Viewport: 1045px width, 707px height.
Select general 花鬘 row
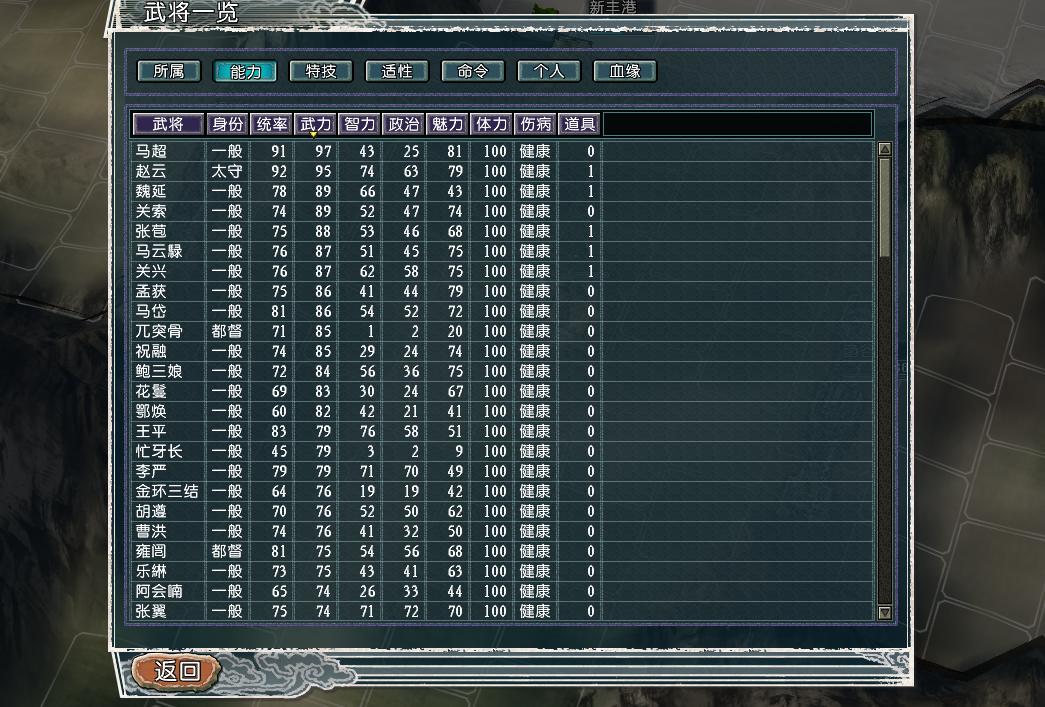503,391
